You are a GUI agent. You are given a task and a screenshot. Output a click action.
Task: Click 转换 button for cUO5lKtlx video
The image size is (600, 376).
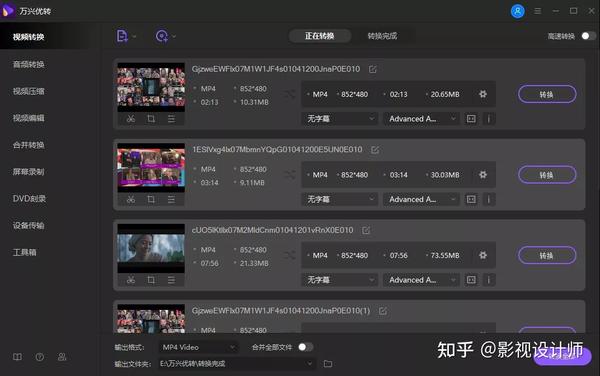[547, 255]
